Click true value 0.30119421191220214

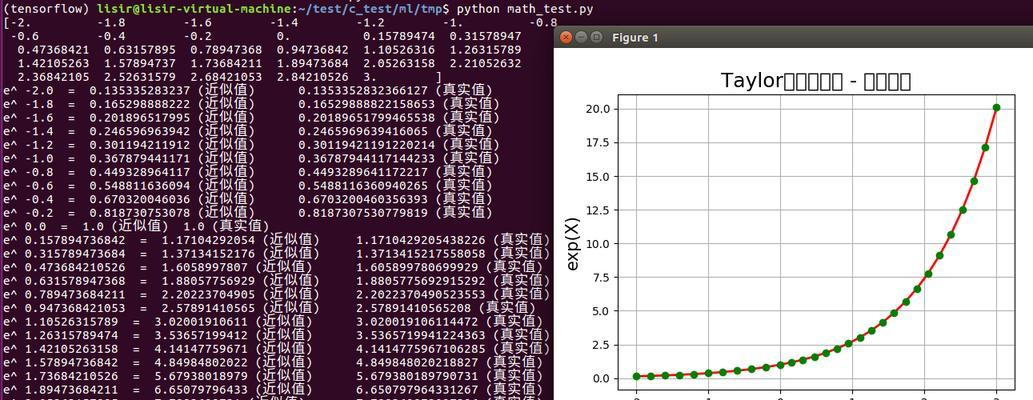368,145
